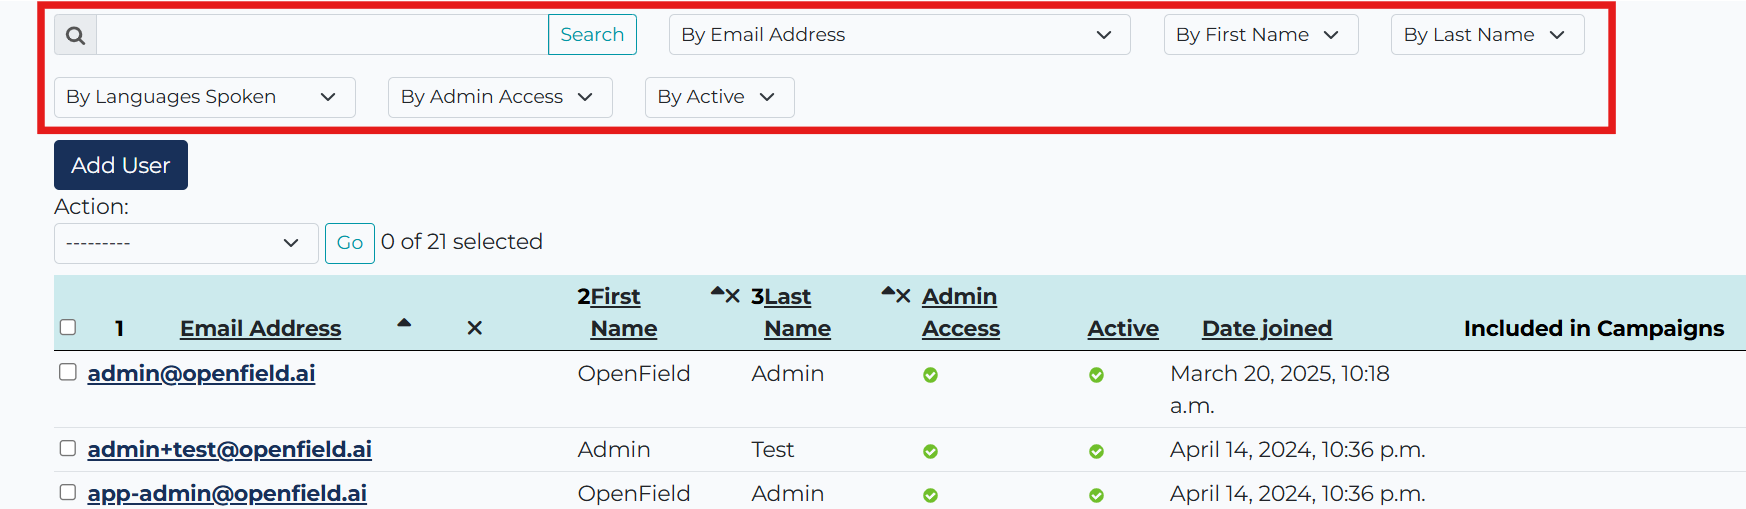Check the app-admin@openfield.ai row checkbox

point(68,492)
